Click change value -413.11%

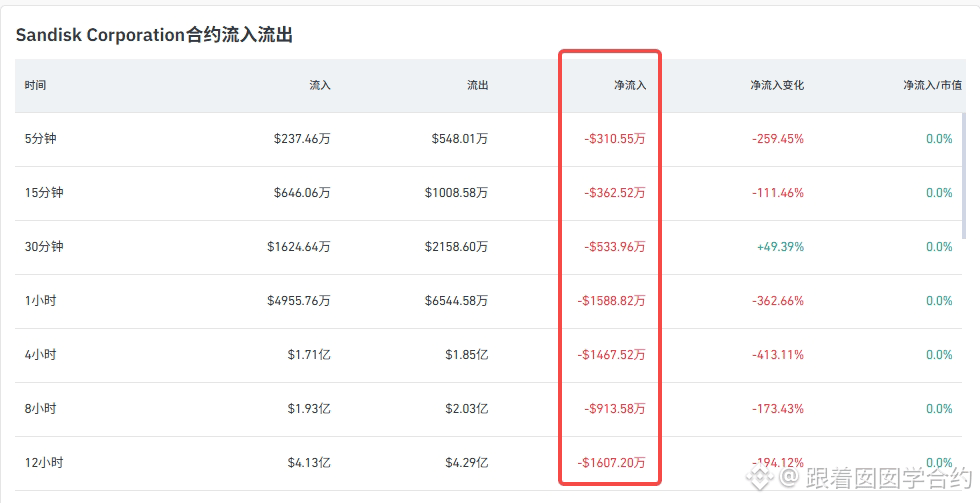(778, 355)
